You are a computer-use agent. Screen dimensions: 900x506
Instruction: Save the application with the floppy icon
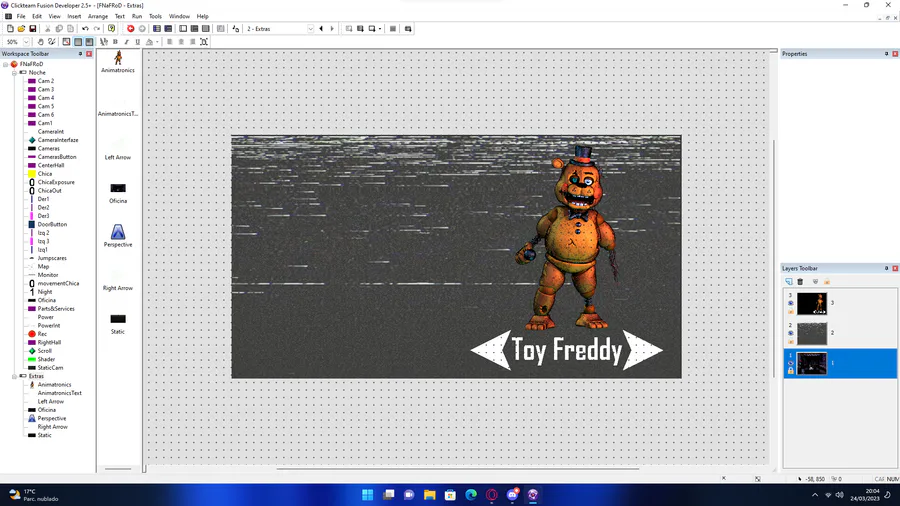33,29
